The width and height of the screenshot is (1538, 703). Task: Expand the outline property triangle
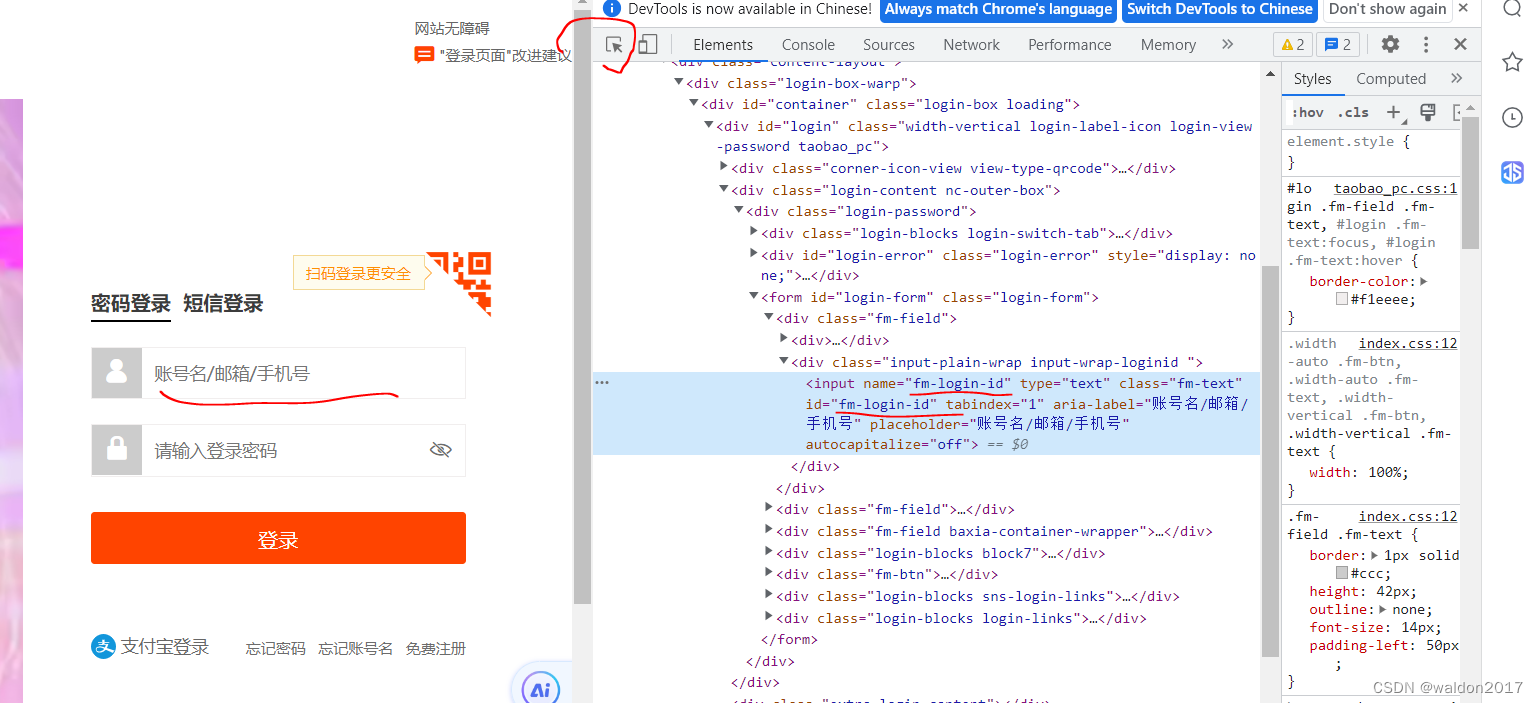pyautogui.click(x=1383, y=609)
